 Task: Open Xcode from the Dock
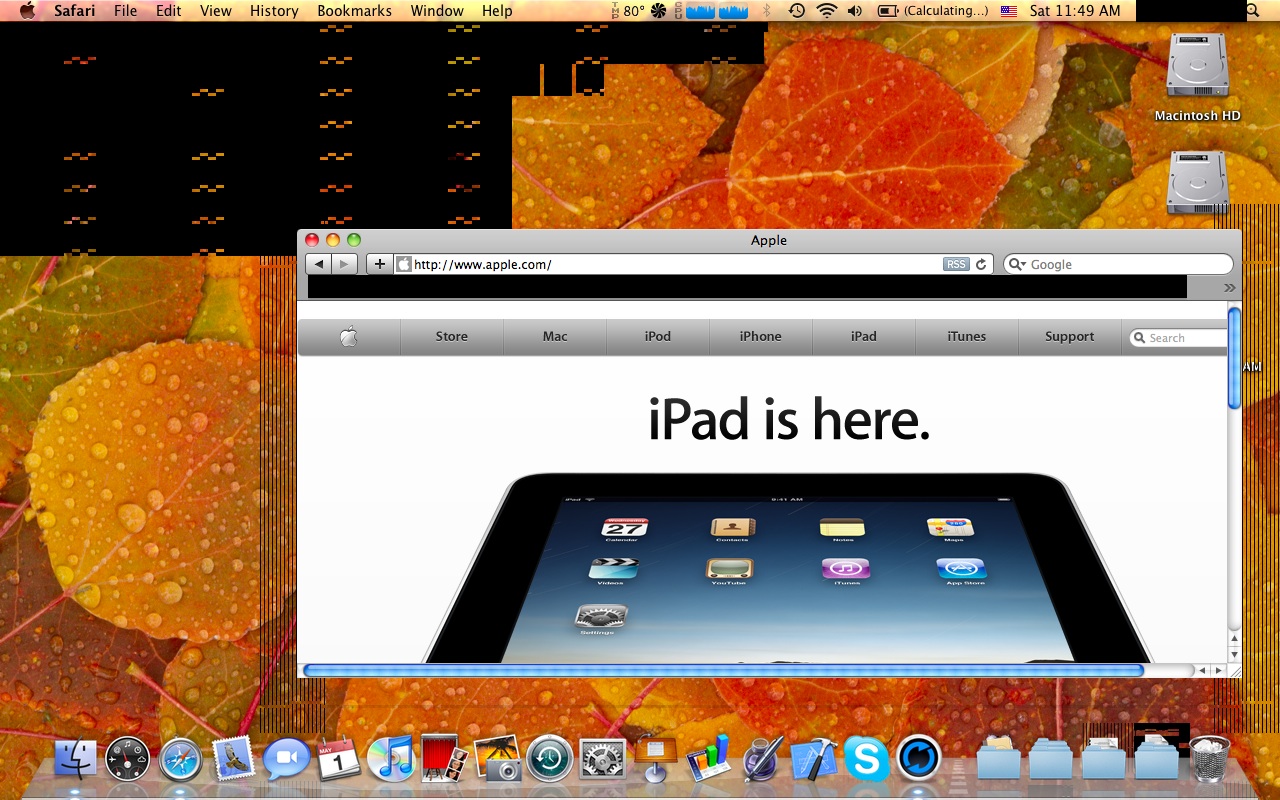pyautogui.click(x=814, y=760)
